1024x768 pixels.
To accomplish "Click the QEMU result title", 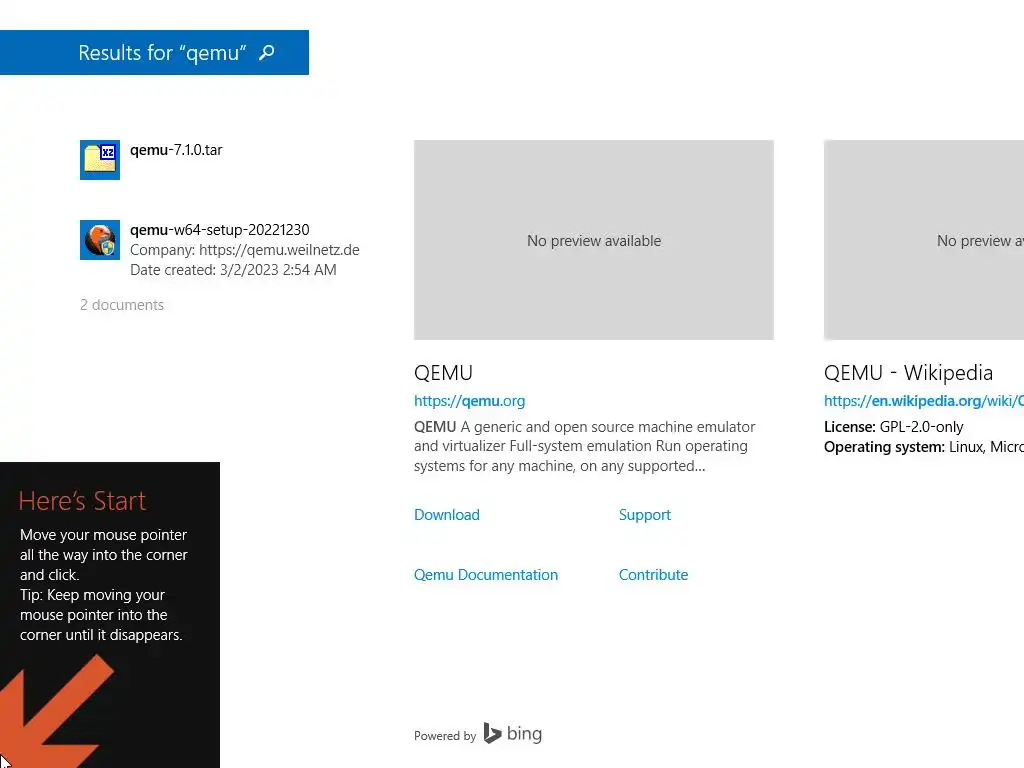I will click(443, 373).
